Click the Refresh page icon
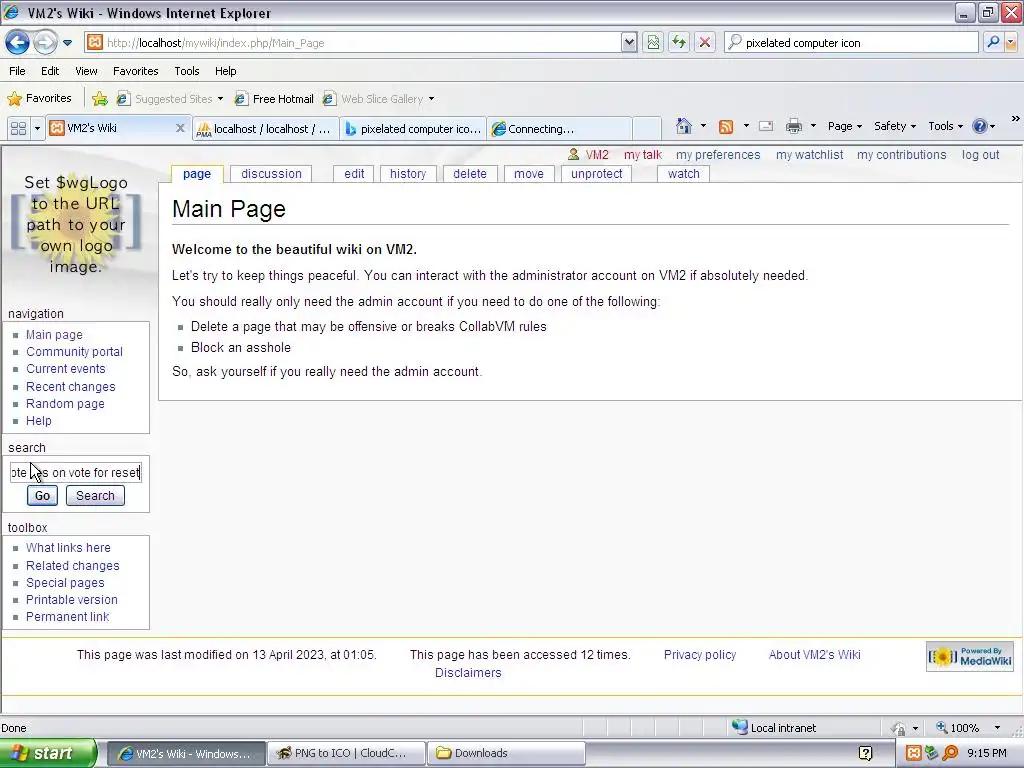The image size is (1024, 768). (679, 43)
